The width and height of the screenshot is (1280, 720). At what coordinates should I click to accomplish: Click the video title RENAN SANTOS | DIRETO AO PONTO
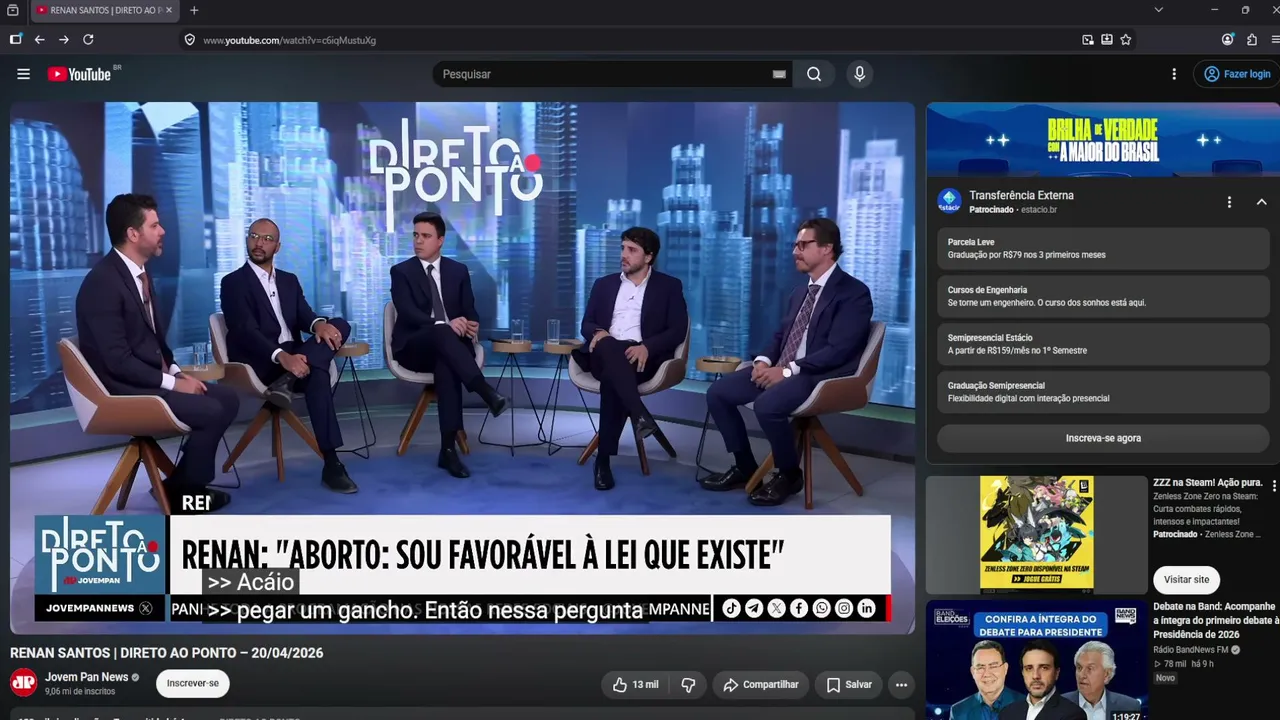click(x=167, y=653)
